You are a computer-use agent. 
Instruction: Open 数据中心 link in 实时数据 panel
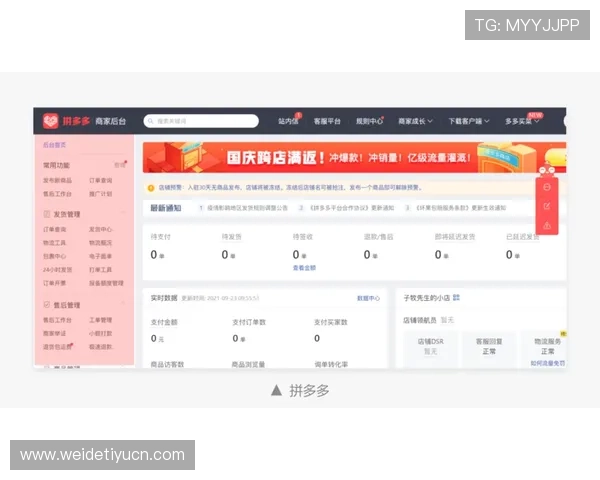368,298
